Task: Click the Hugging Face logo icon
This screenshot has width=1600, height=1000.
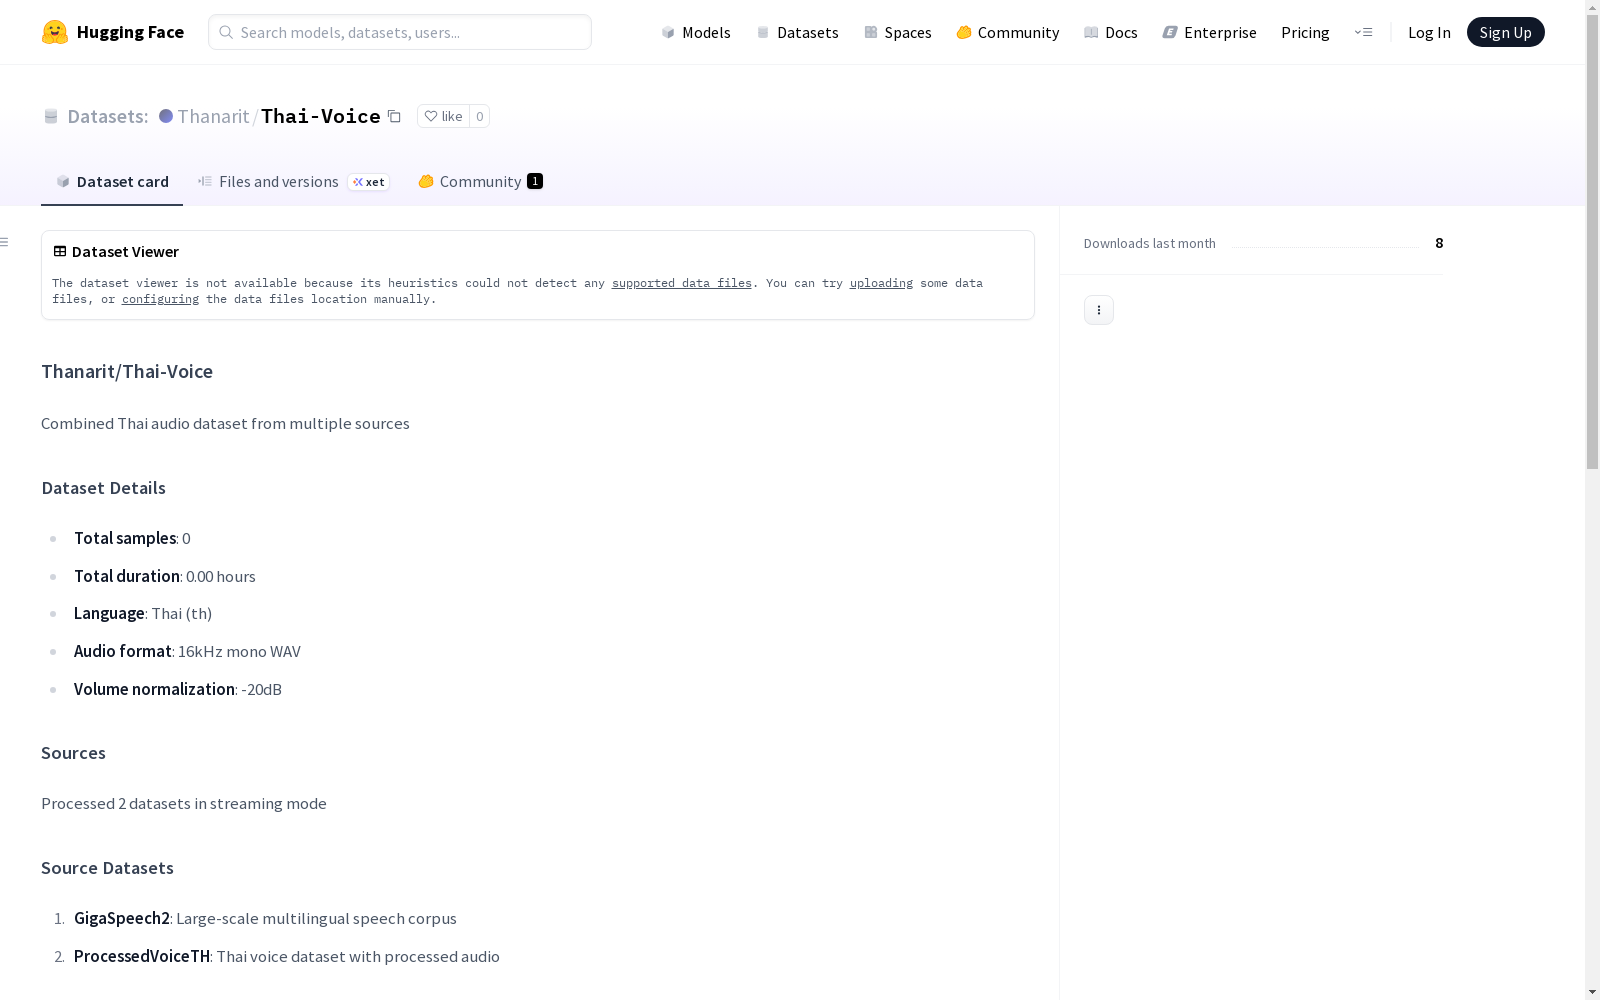Action: (55, 32)
